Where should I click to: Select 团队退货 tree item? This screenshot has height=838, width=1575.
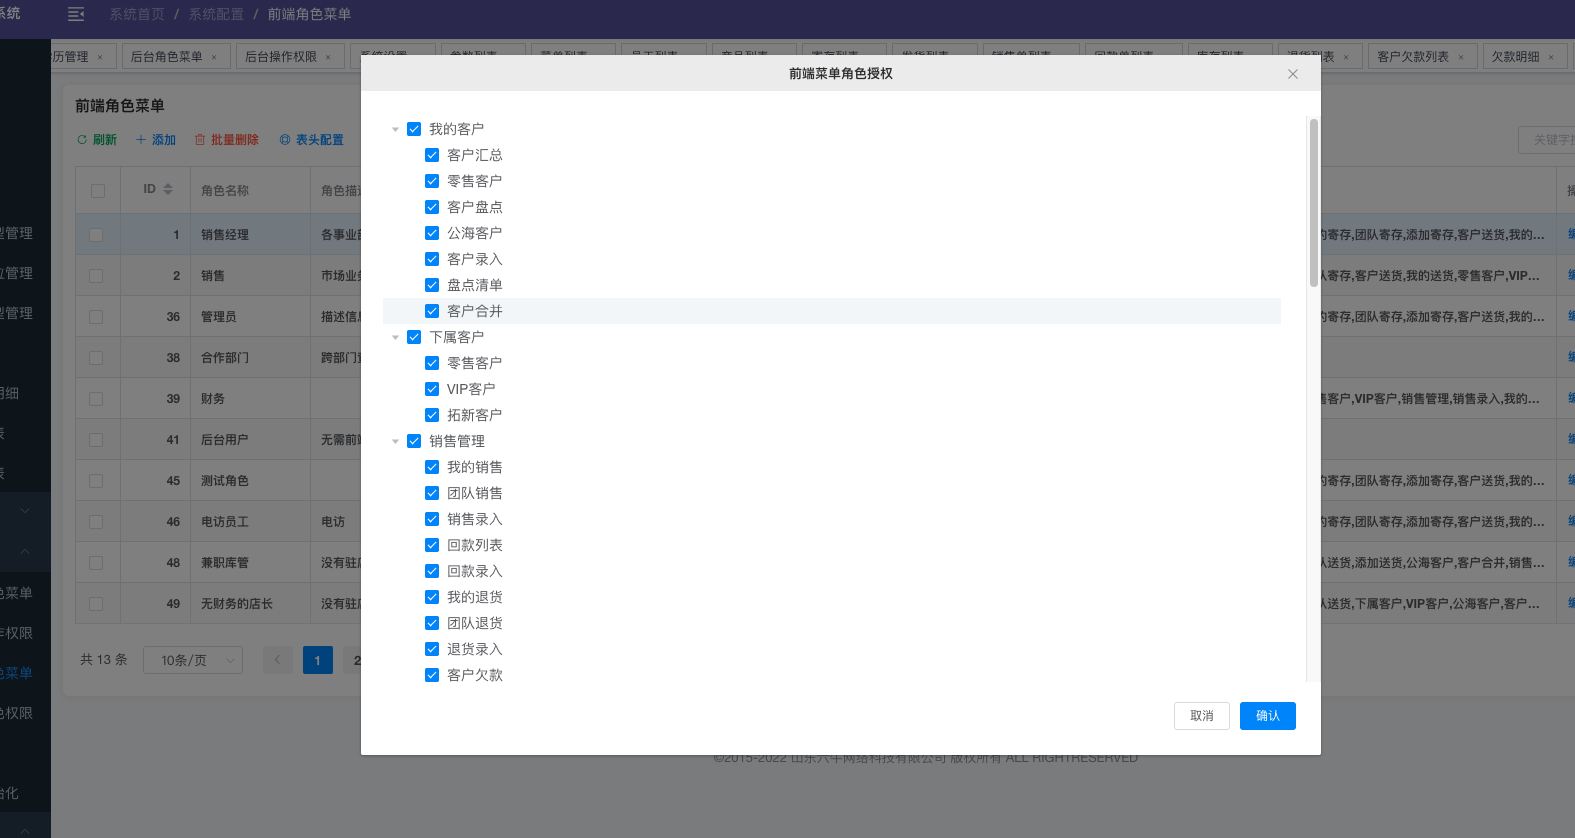click(x=475, y=623)
